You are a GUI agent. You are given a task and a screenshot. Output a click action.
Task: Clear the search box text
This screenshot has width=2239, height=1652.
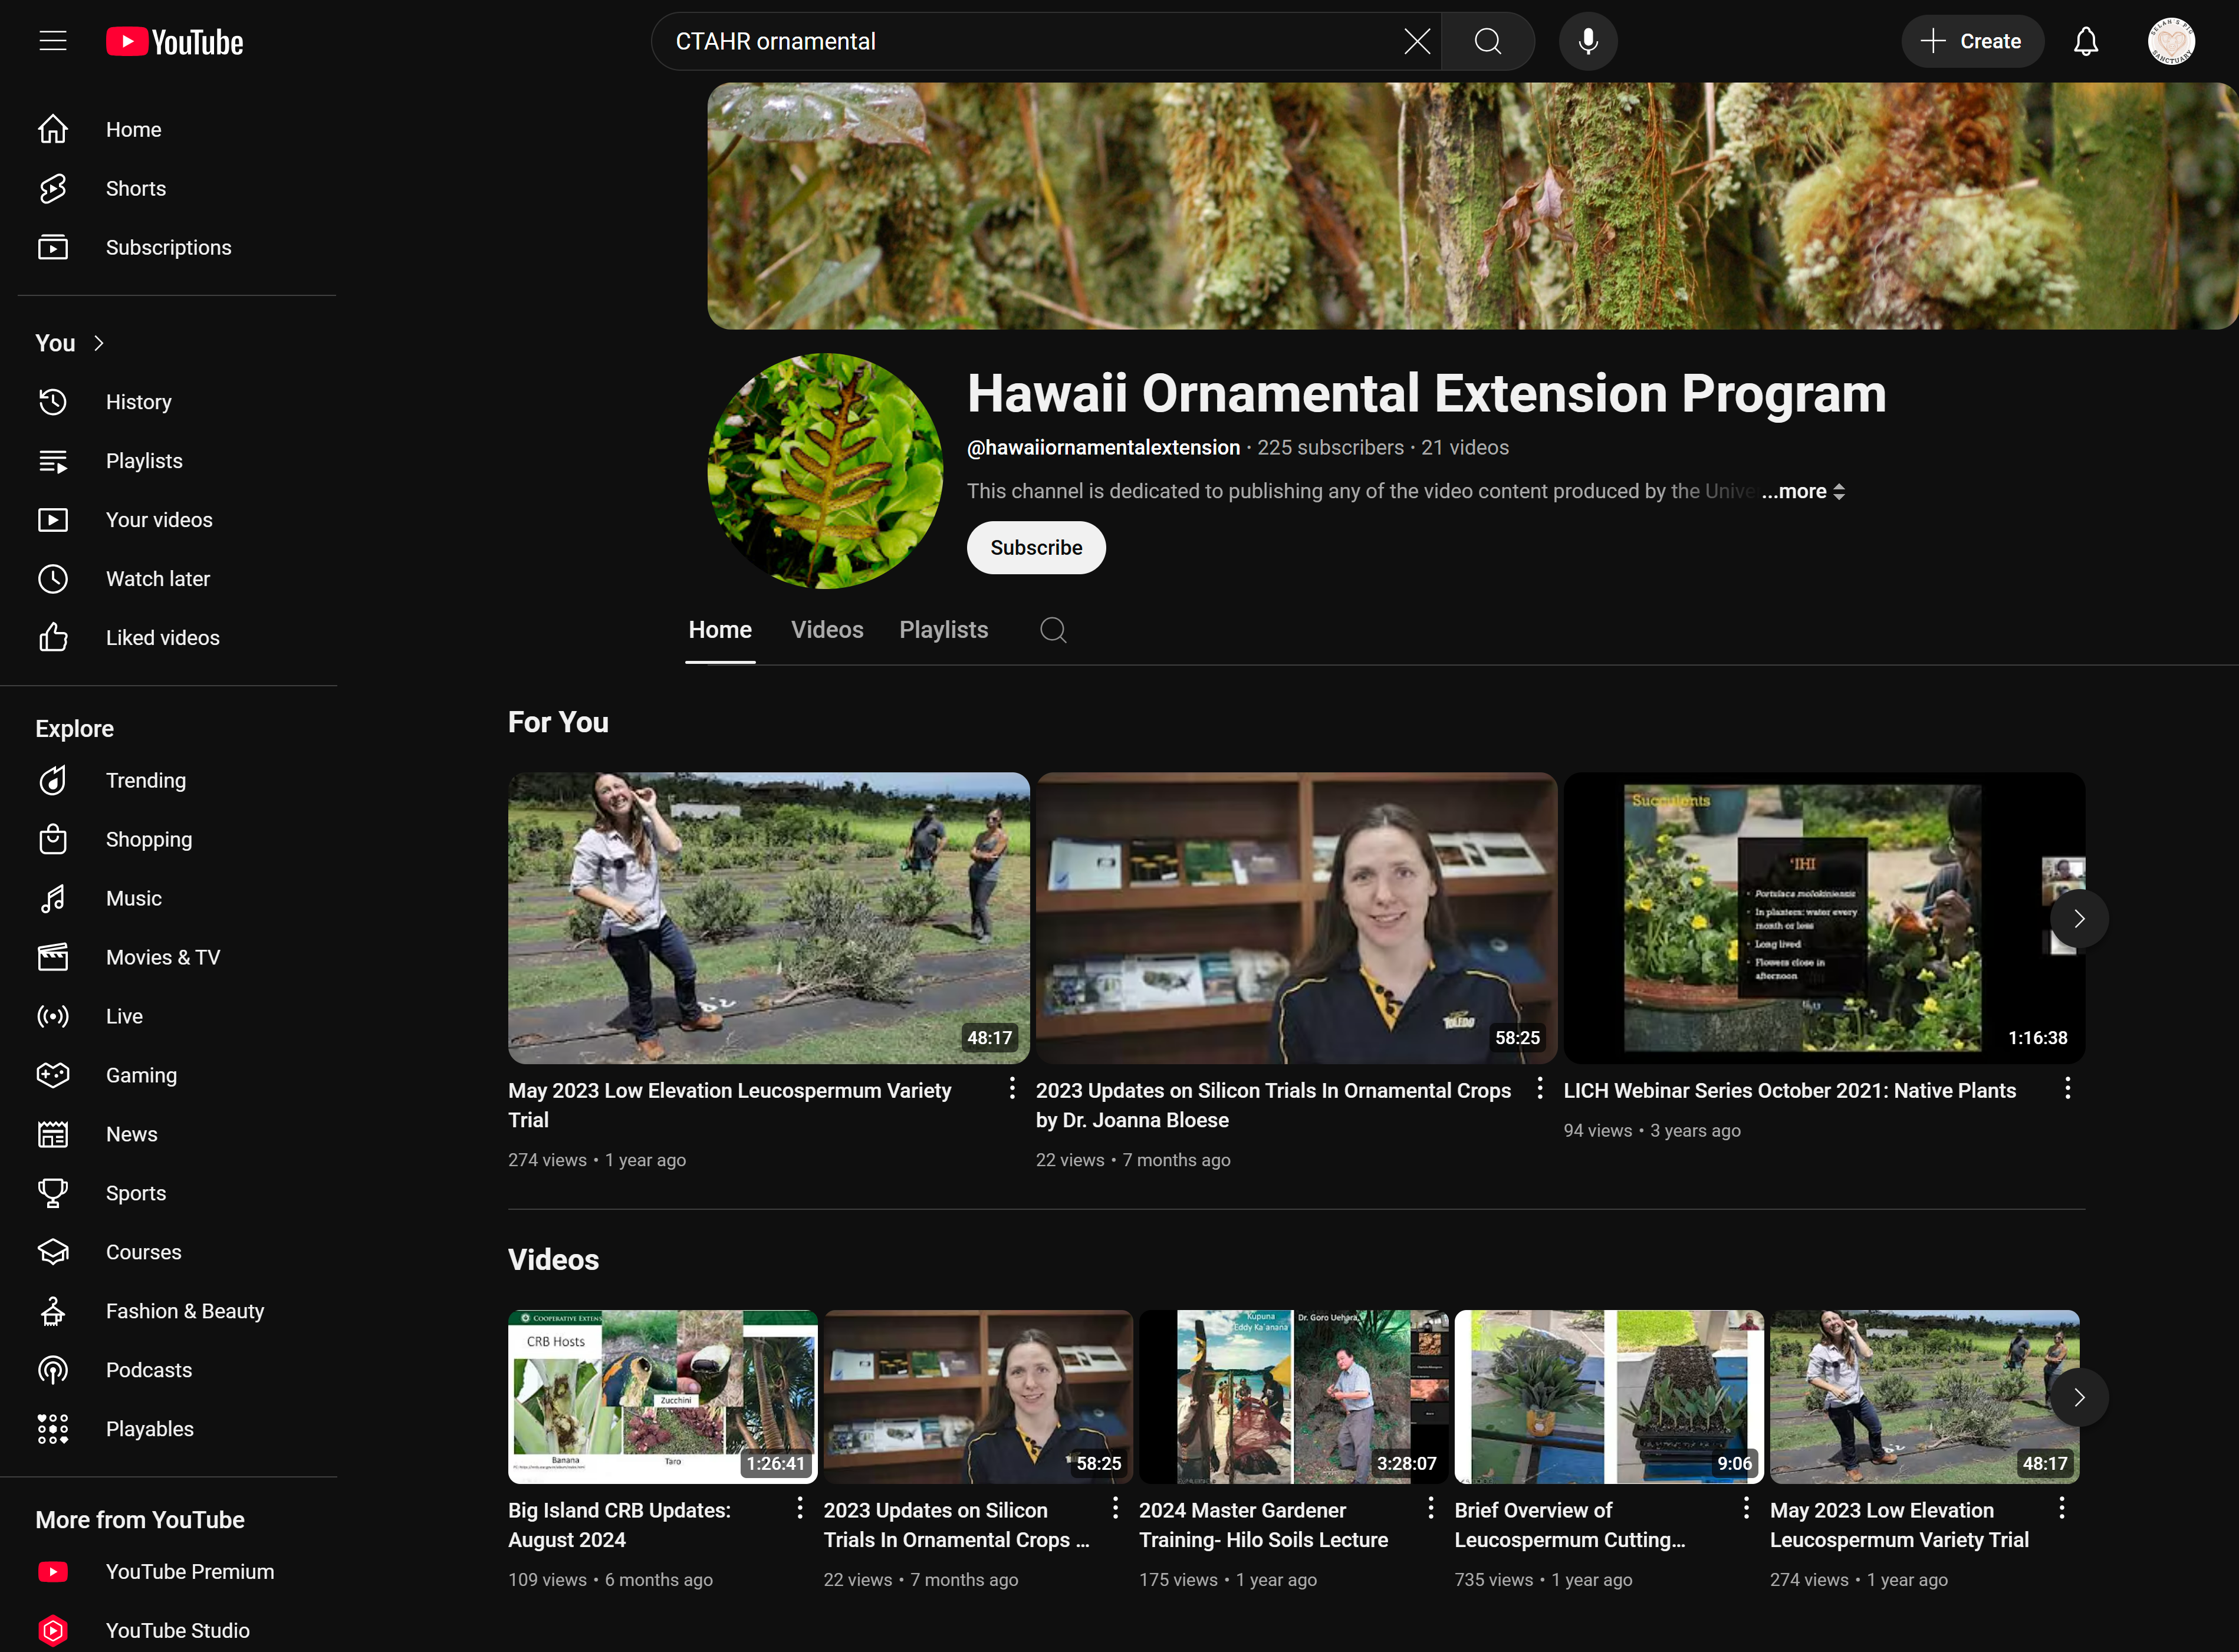click(x=1417, y=41)
